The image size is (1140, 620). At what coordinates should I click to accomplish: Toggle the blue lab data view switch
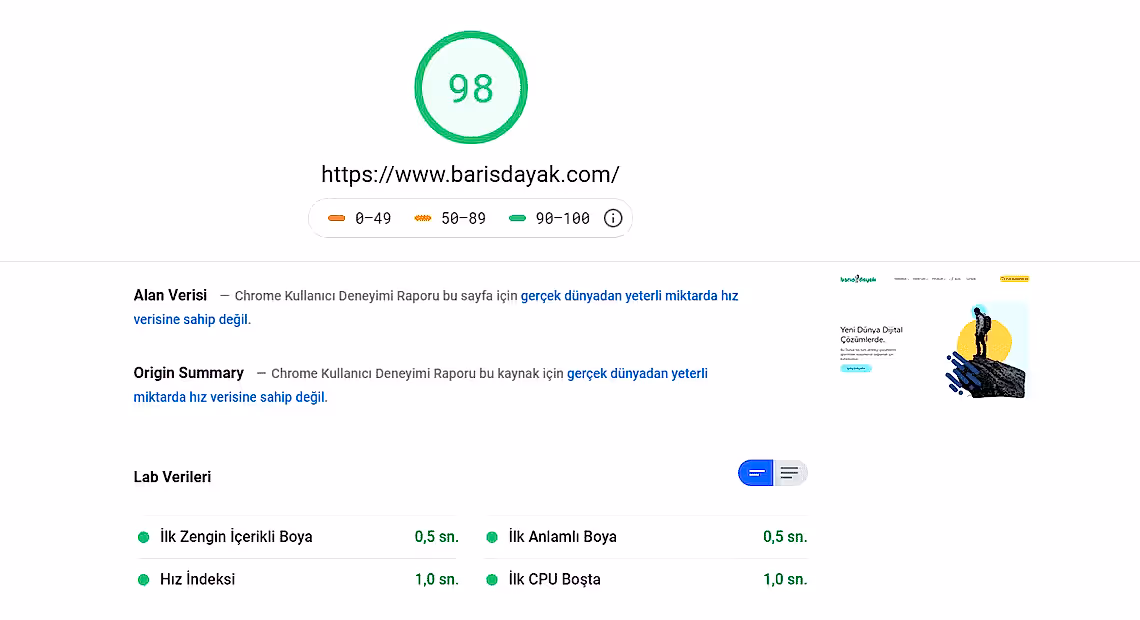[x=757, y=472]
